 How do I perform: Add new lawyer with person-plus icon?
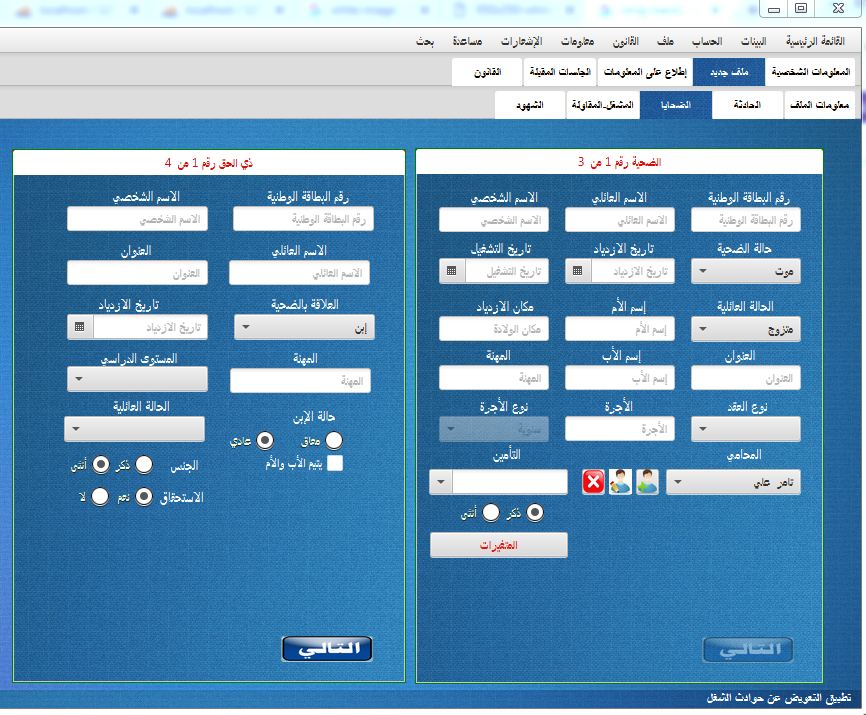coord(647,482)
